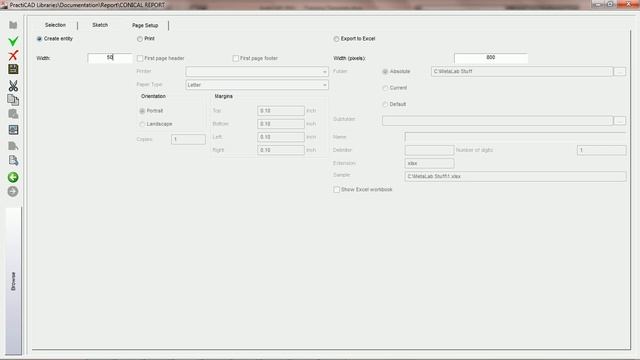The image size is (640, 360).
Task: Click the Left margin field
Action: [281, 137]
